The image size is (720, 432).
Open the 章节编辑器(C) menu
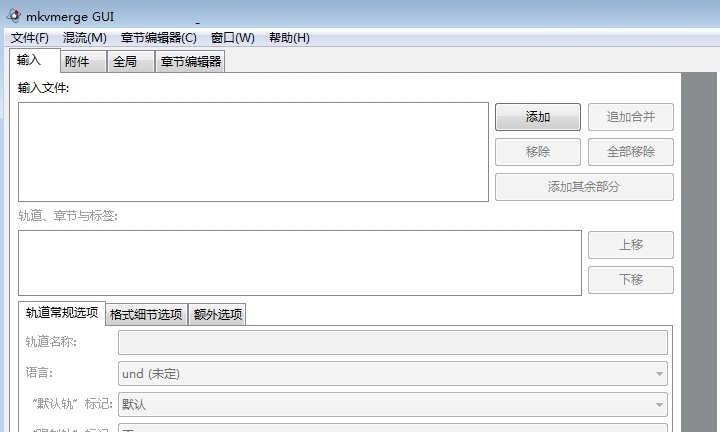coord(158,38)
